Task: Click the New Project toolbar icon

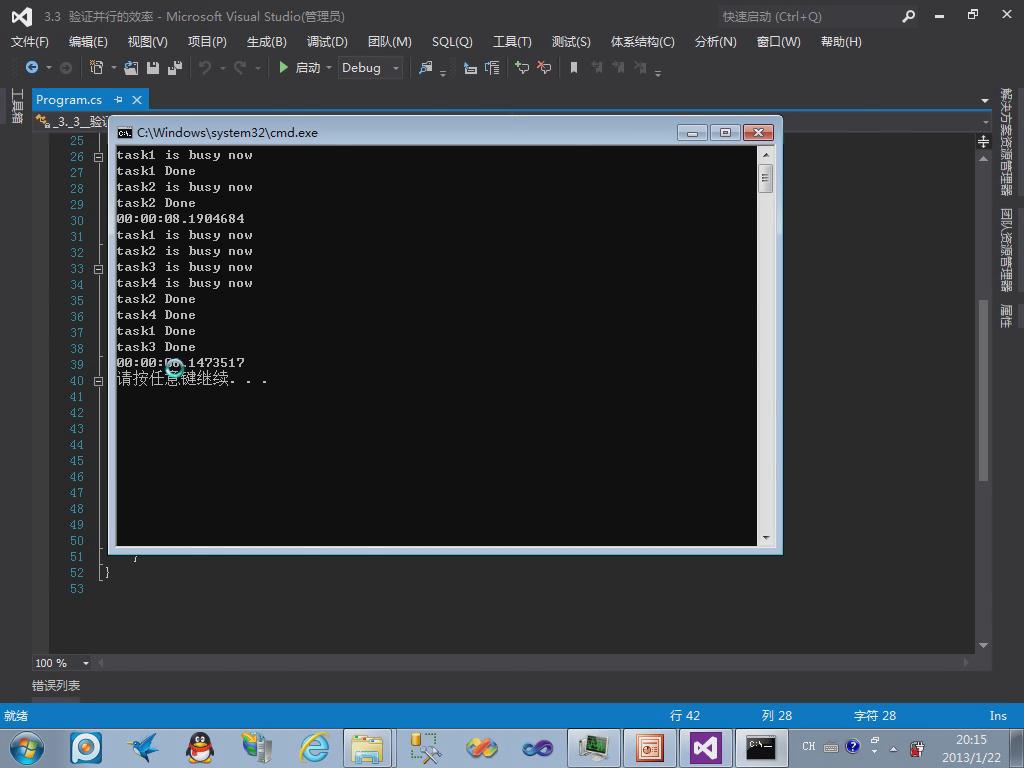Action: coord(97,67)
